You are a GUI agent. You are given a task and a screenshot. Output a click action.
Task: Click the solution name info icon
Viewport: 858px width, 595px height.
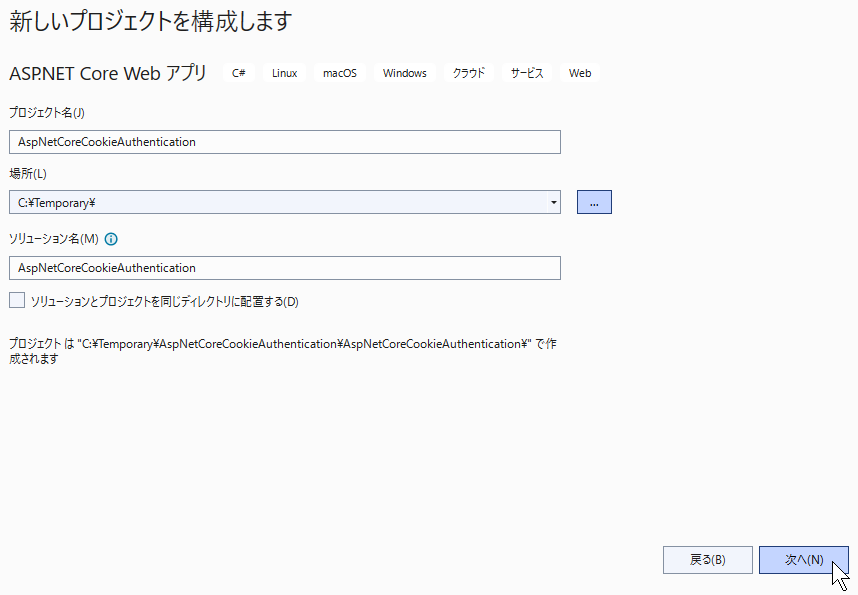pos(111,239)
